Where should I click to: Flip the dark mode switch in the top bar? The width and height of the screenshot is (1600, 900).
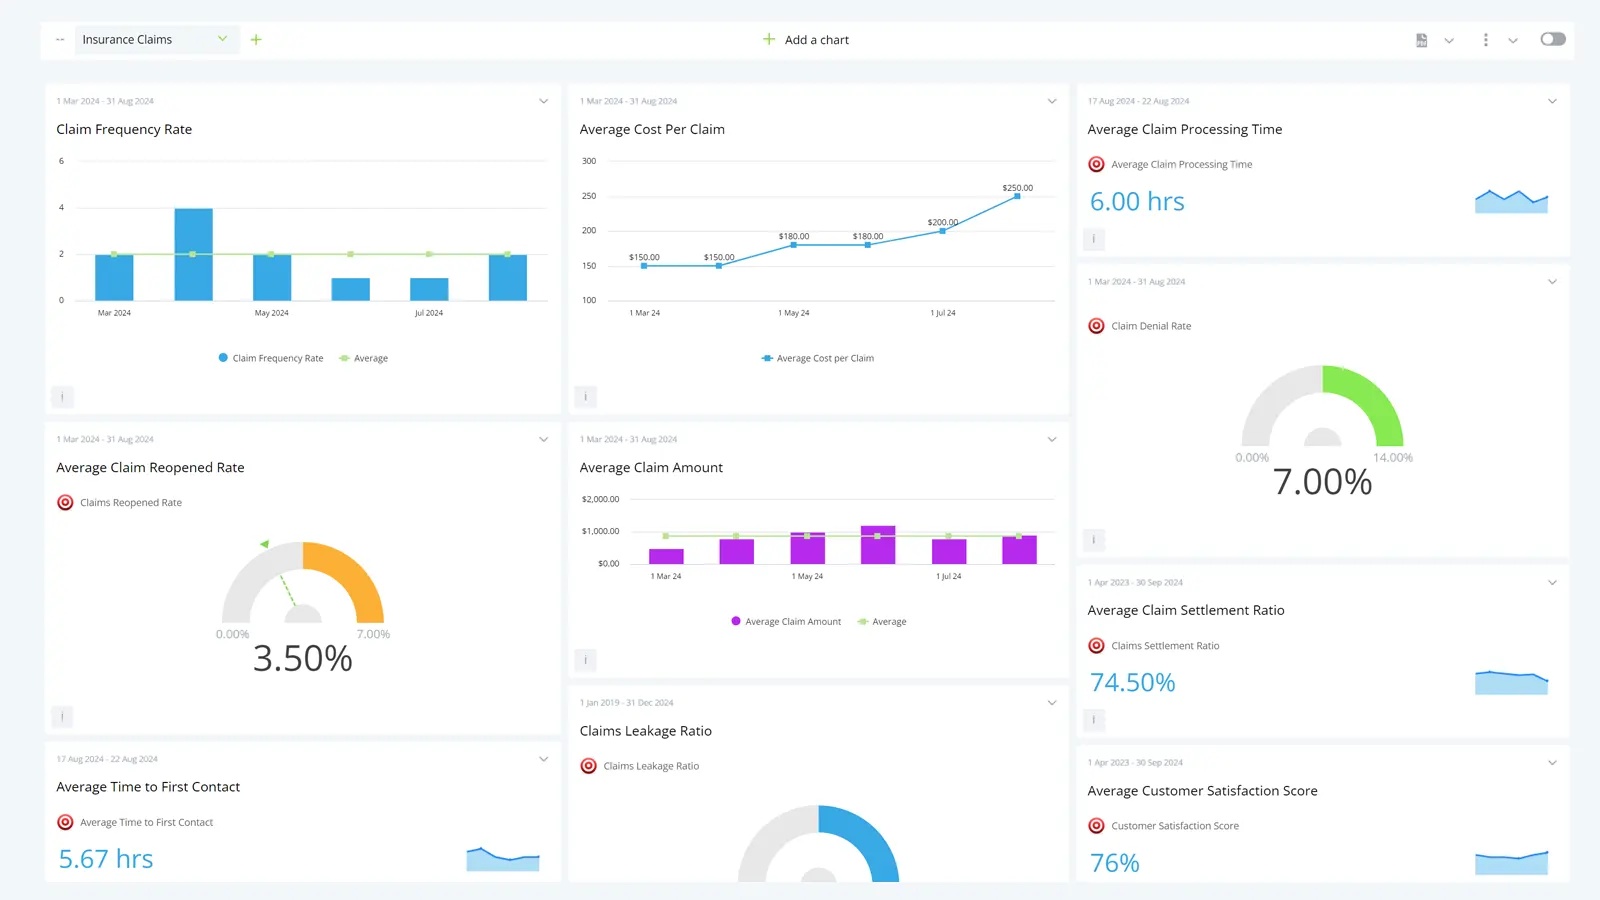(1552, 38)
